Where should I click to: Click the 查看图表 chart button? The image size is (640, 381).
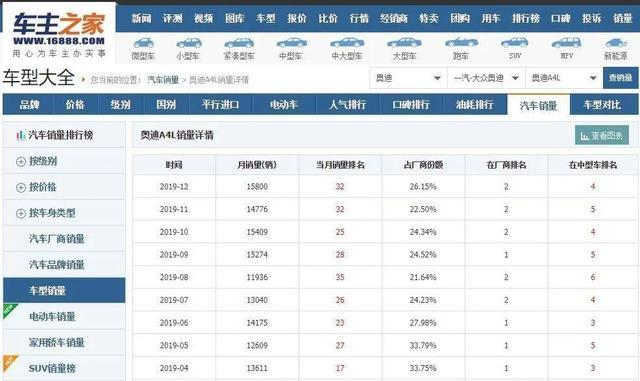coord(602,135)
